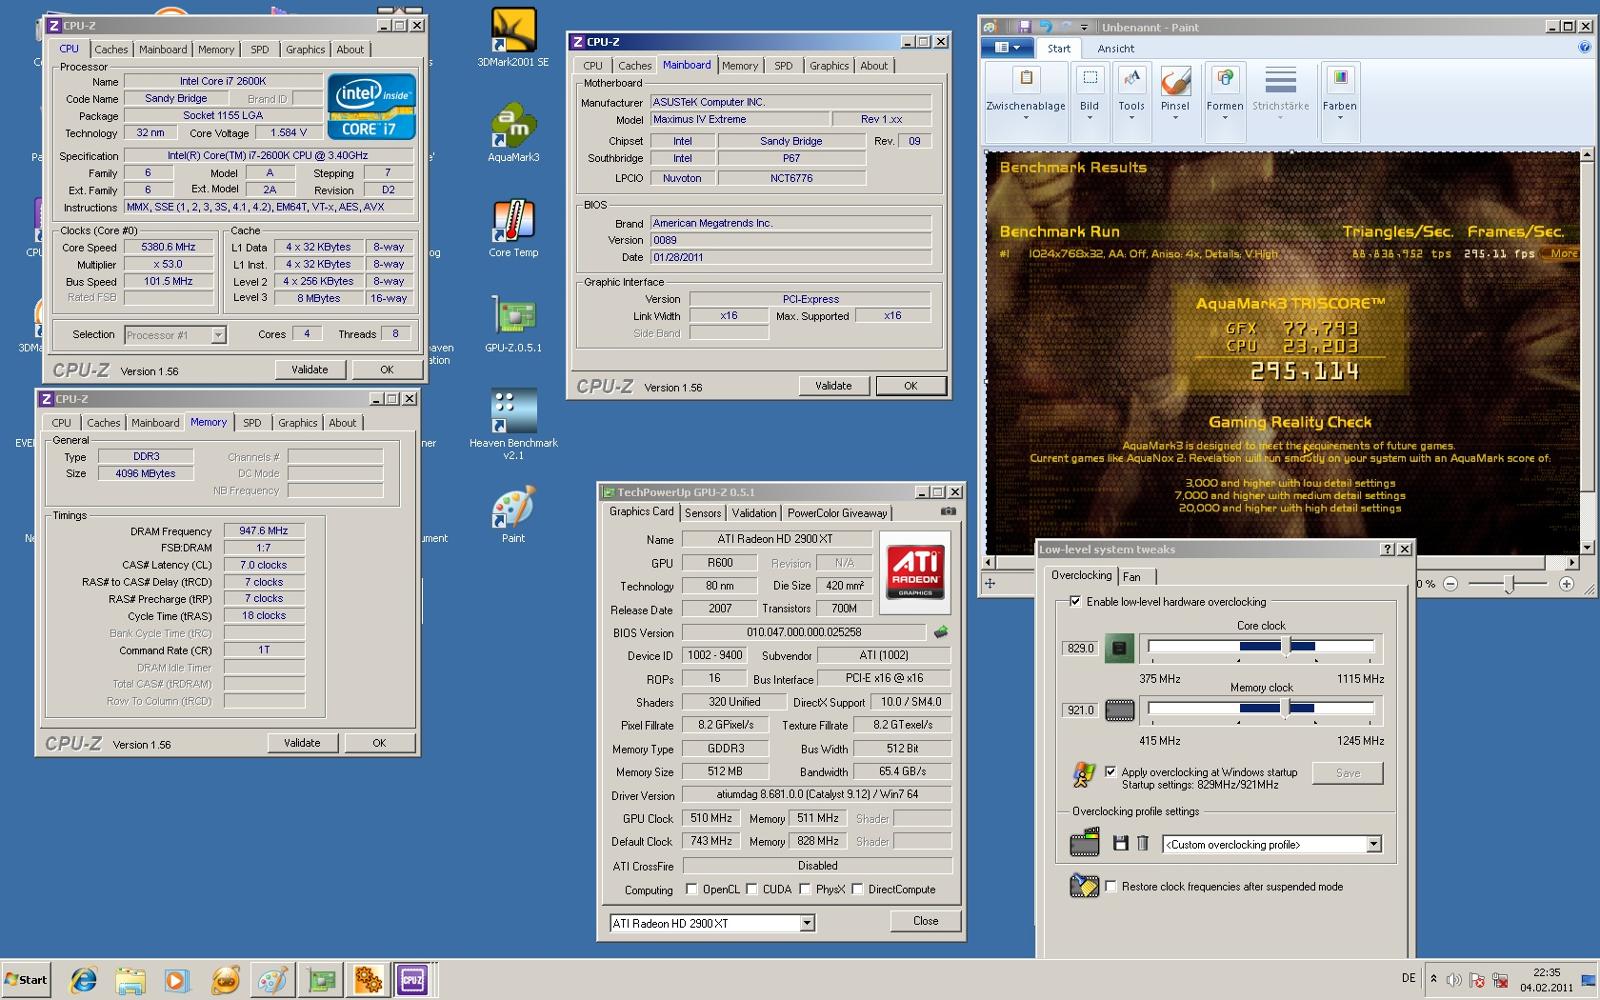This screenshot has width=1600, height=1000.
Task: Switch to the Ansicht tab in Paint
Action: 1116,48
